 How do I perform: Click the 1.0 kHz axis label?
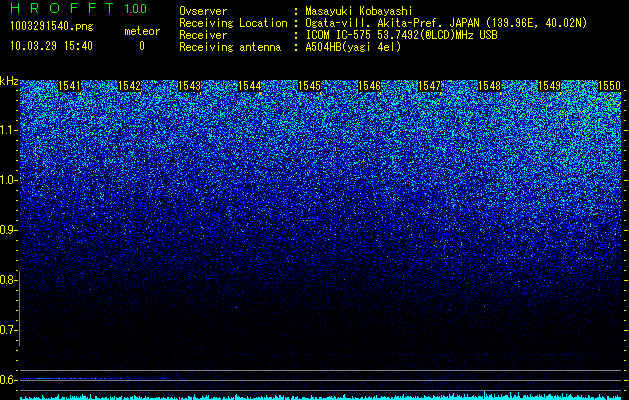(x=9, y=180)
